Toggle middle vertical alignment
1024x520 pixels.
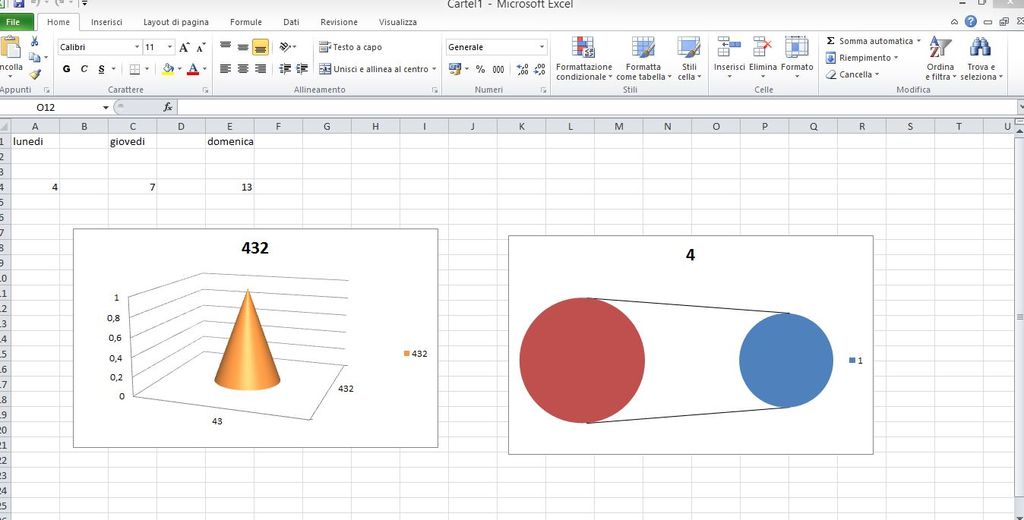[243, 46]
